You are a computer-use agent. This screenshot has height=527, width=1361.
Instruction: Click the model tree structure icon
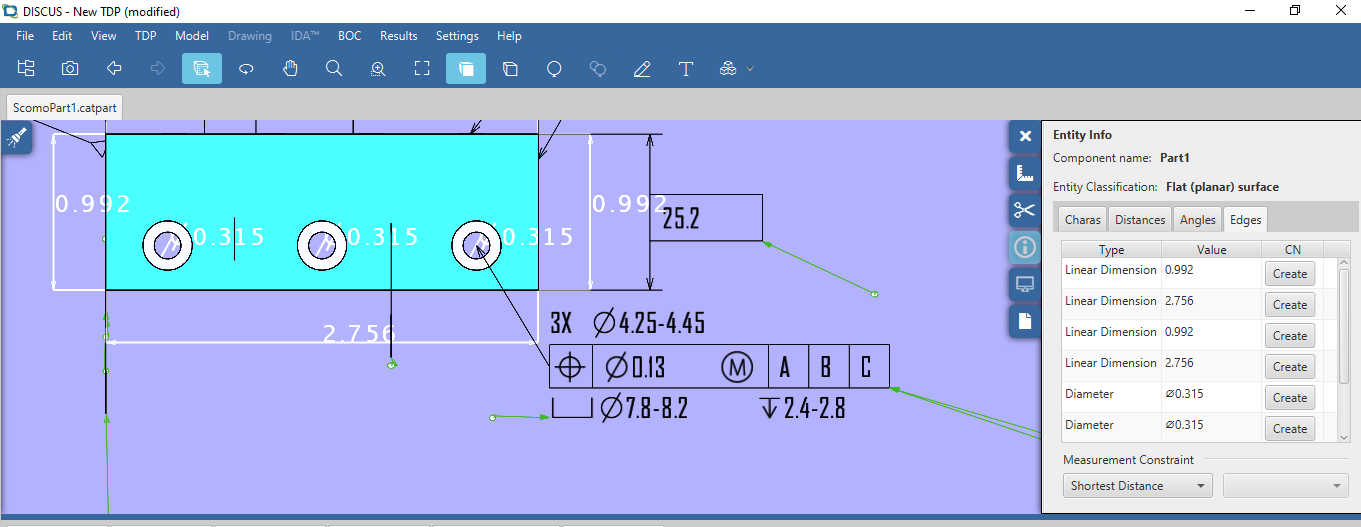click(26, 68)
